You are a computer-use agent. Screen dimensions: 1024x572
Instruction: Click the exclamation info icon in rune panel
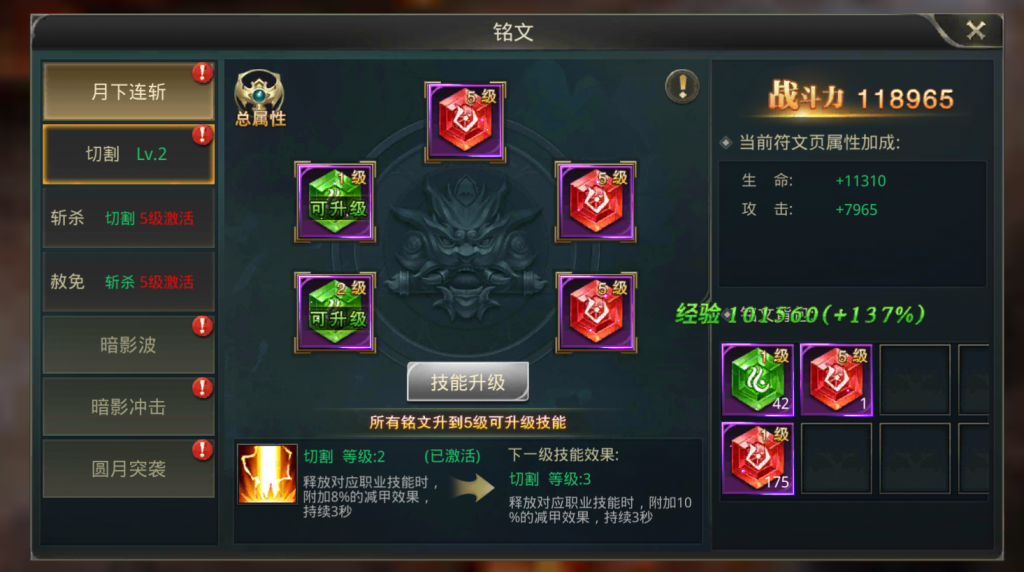(x=682, y=86)
